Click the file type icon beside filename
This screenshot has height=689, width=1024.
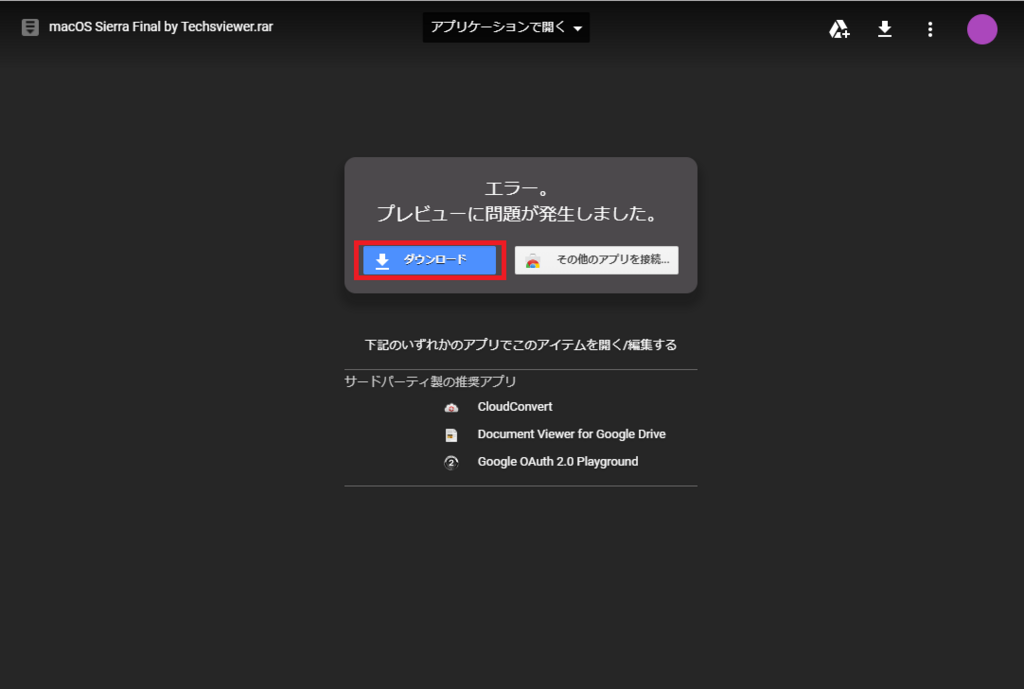tap(29, 28)
